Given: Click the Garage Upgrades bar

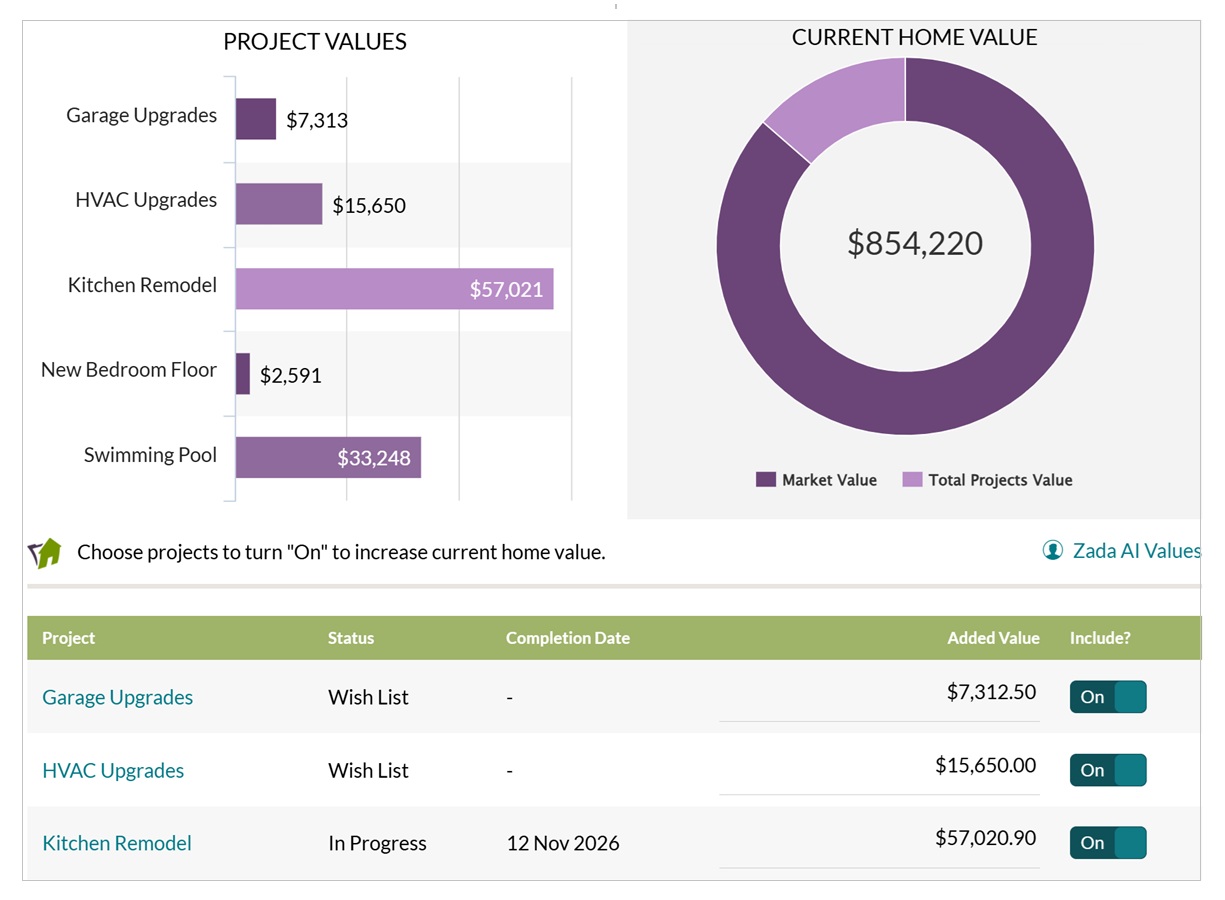Looking at the screenshot, I should [255, 119].
